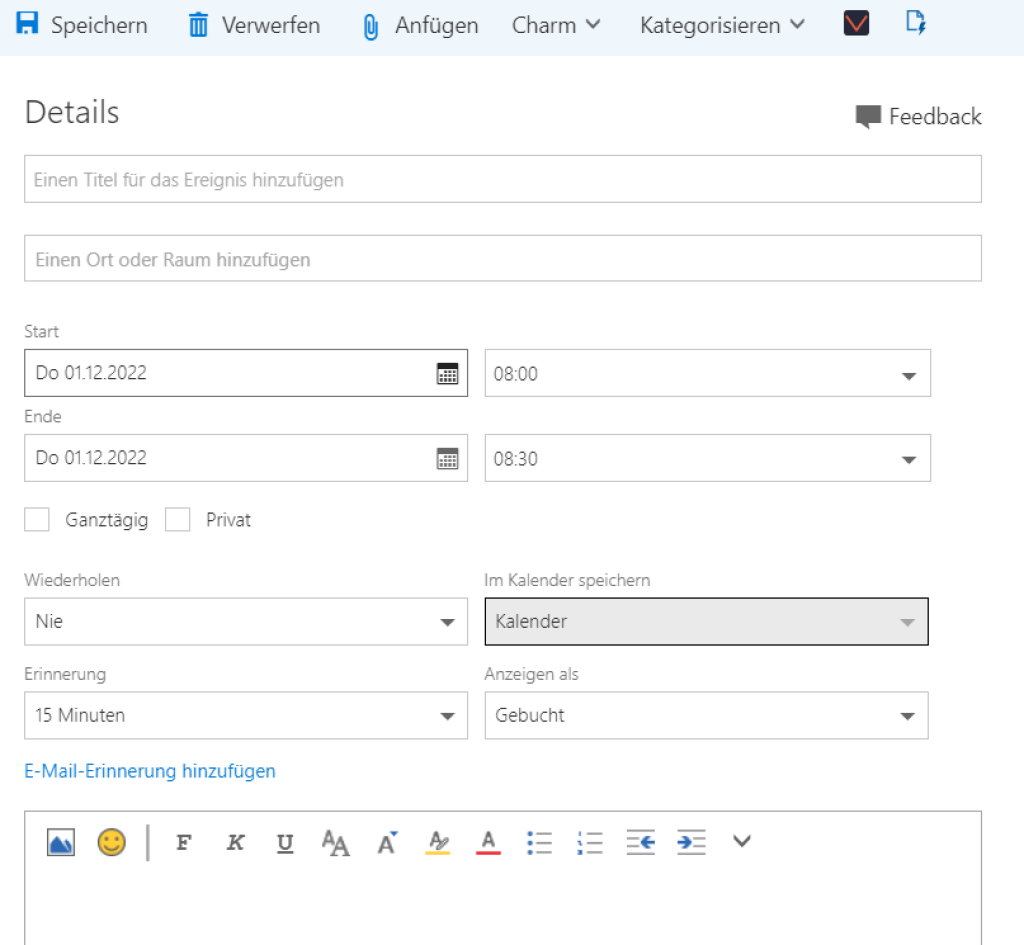Screen dimensions: 1024x945
Task: Click the Feedback speech bubble icon
Action: click(868, 117)
